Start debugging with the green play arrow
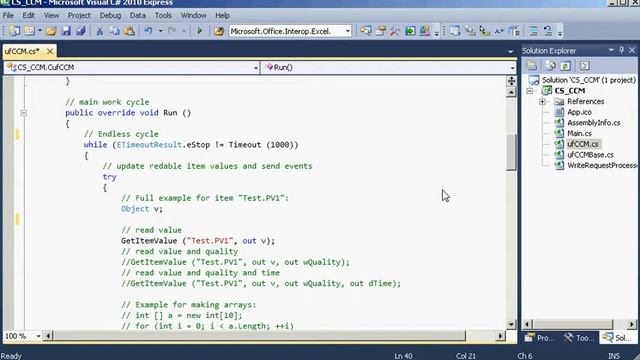The height and width of the screenshot is (360, 640). pos(200,31)
